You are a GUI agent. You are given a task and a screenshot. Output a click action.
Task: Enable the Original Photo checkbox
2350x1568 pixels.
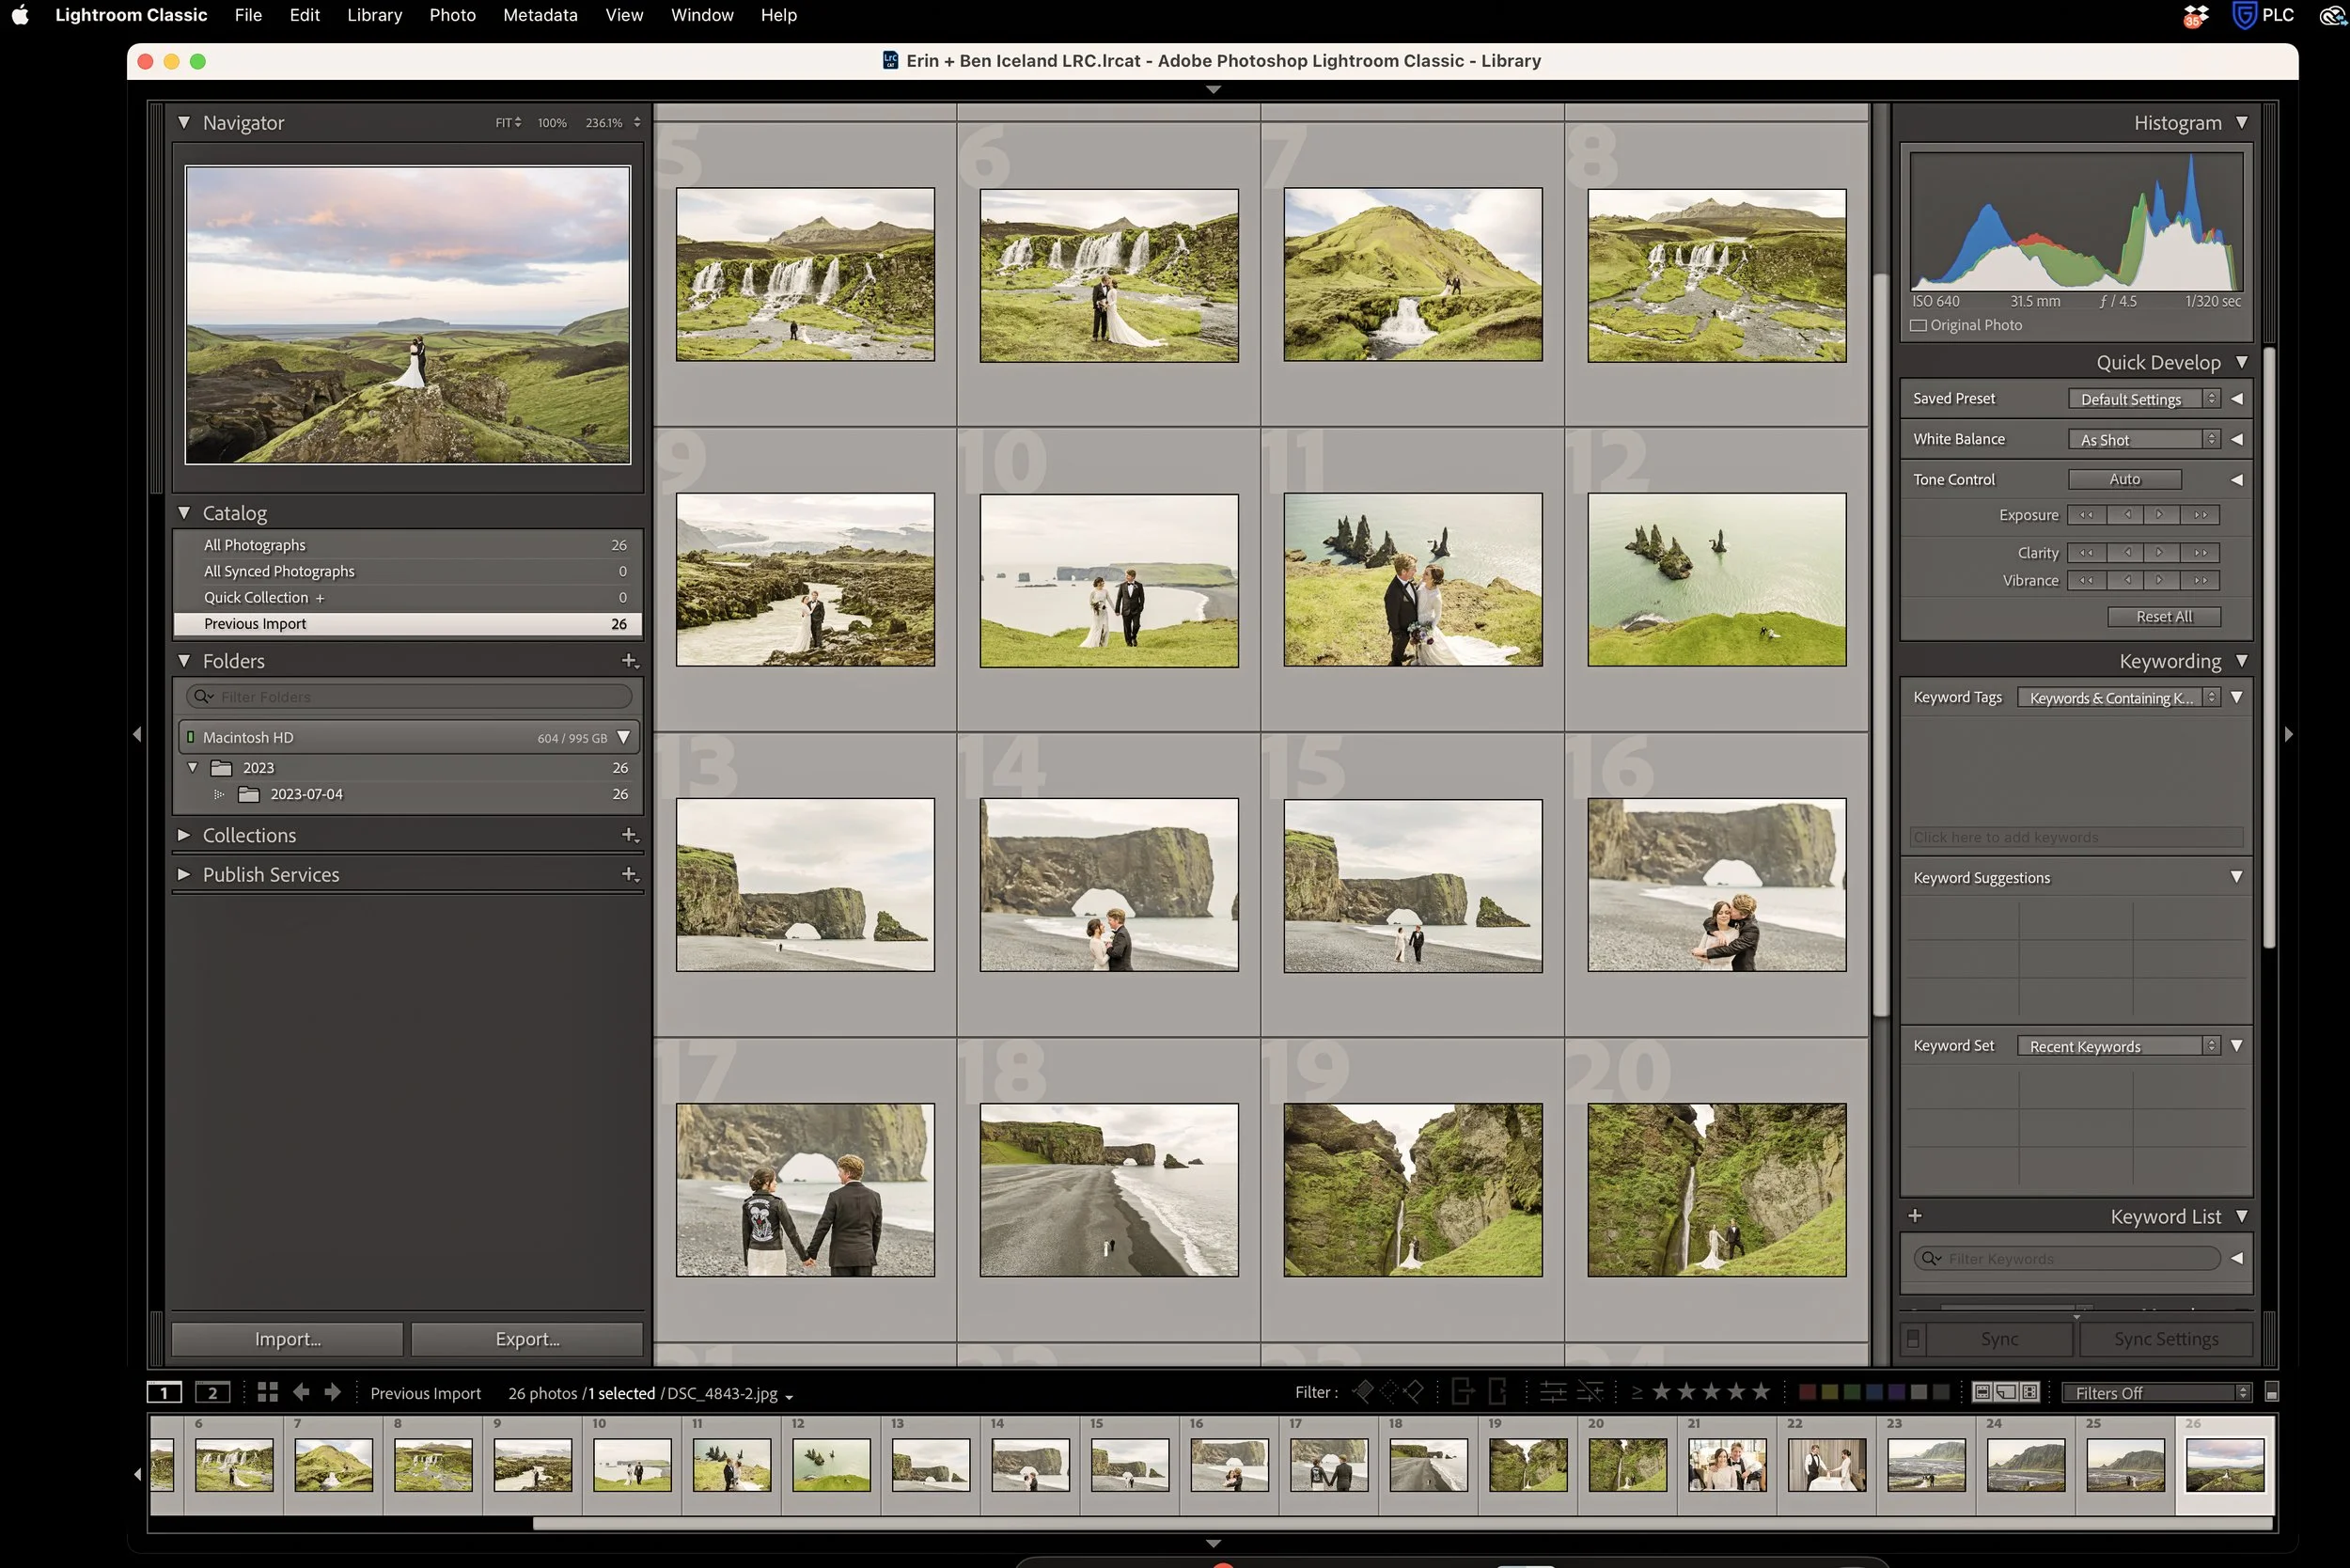[x=1918, y=325]
